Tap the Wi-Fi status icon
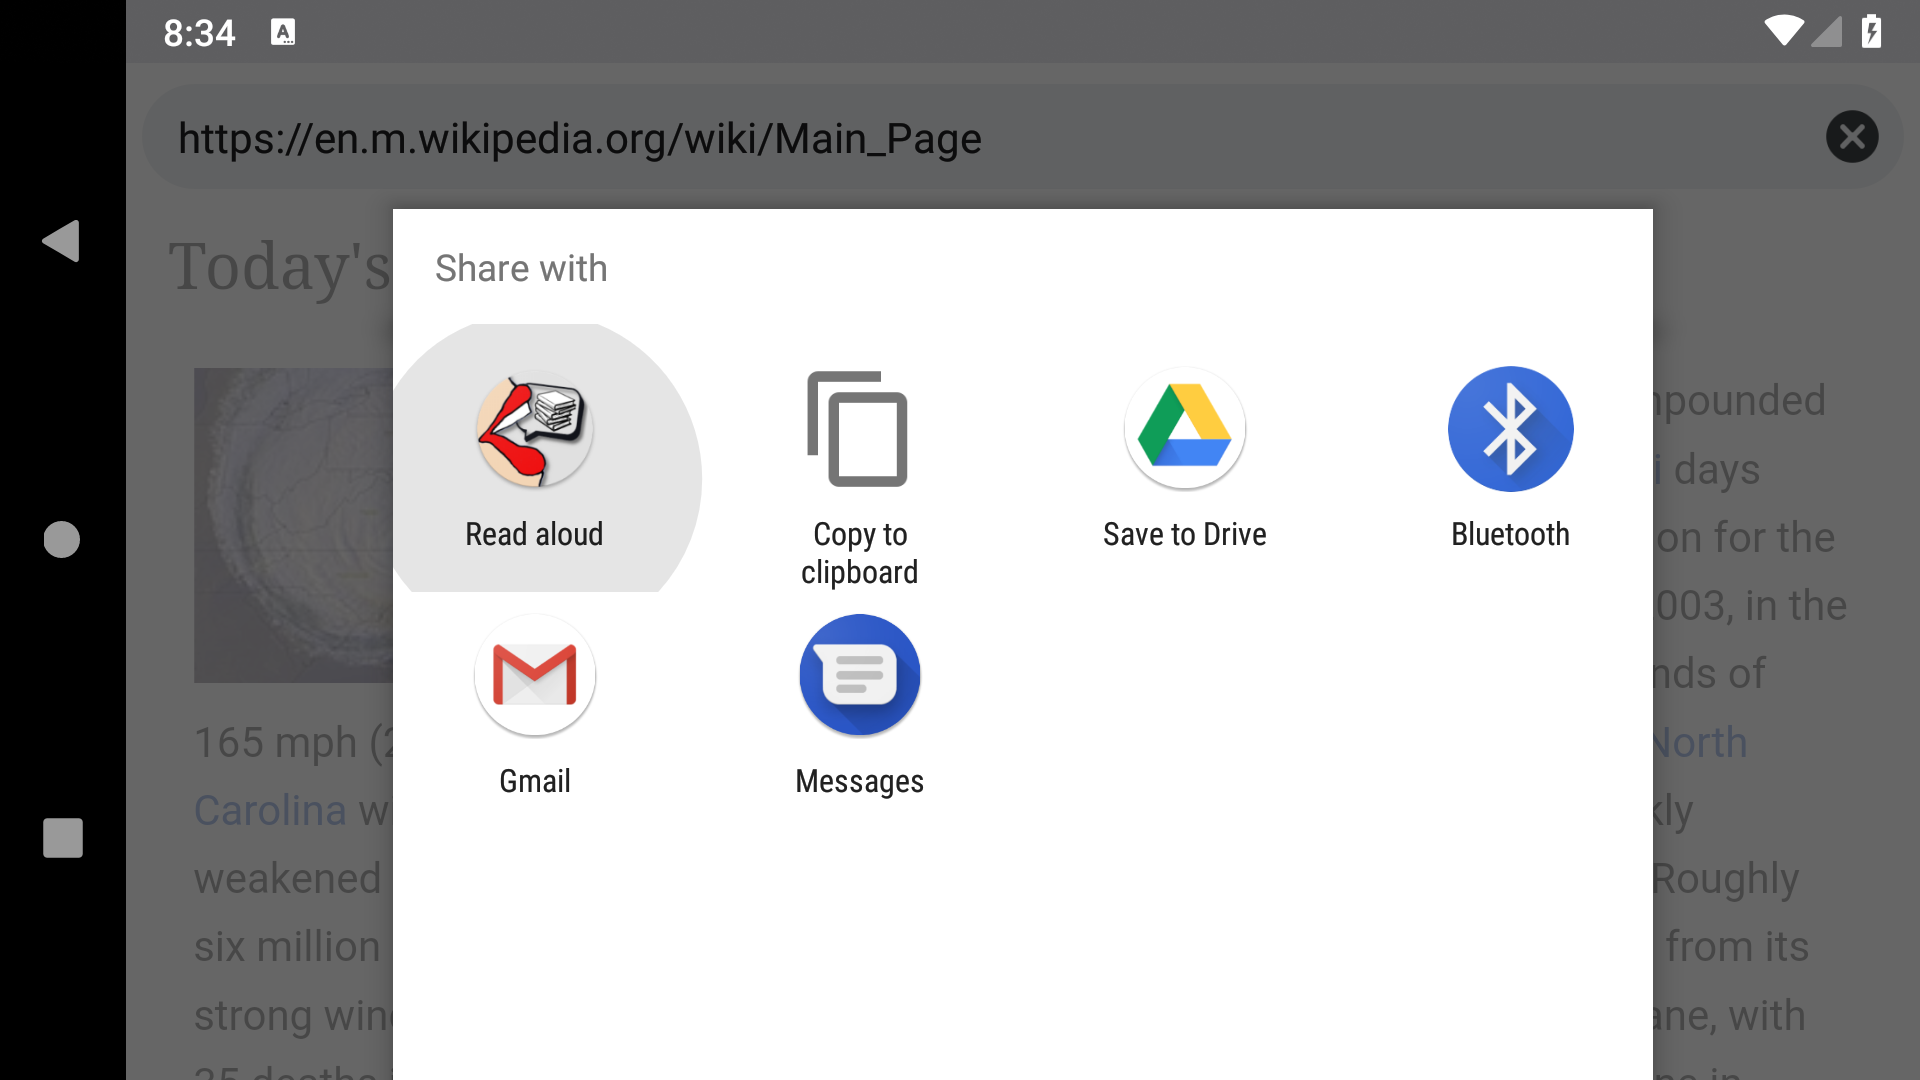Image resolution: width=1920 pixels, height=1080 pixels. pos(1783,31)
